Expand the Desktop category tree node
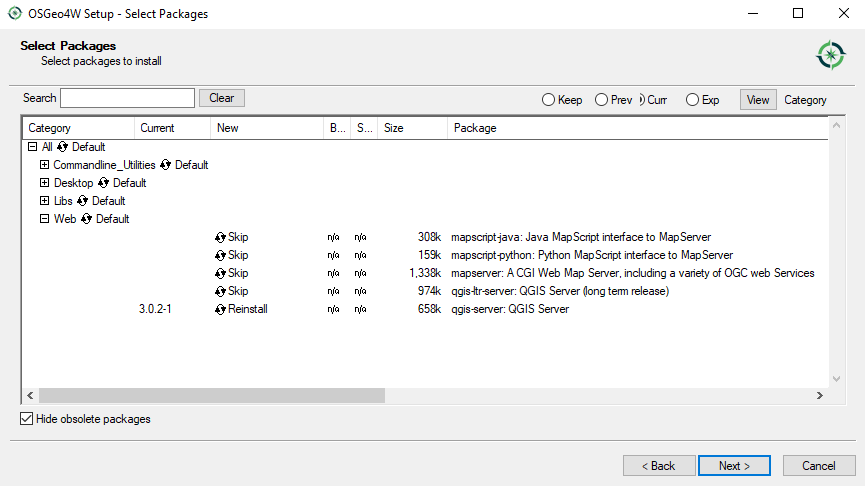This screenshot has height=486, width=865. pos(44,183)
